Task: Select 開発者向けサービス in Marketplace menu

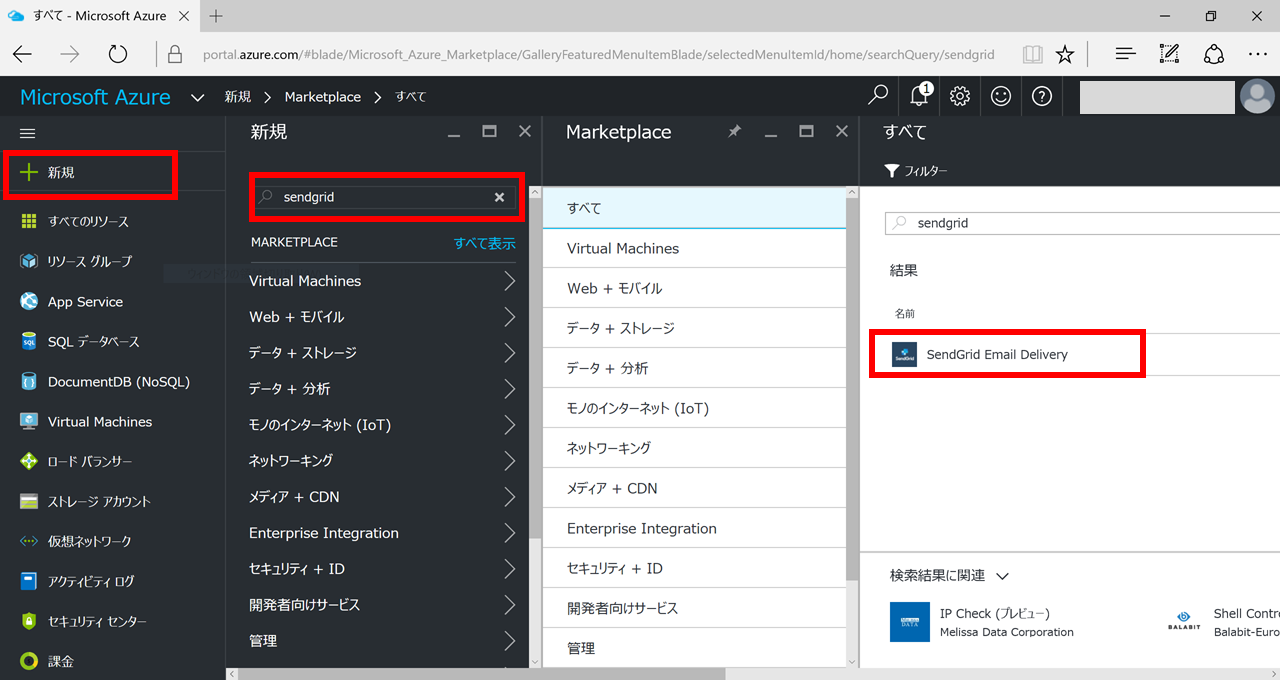Action: pos(694,608)
